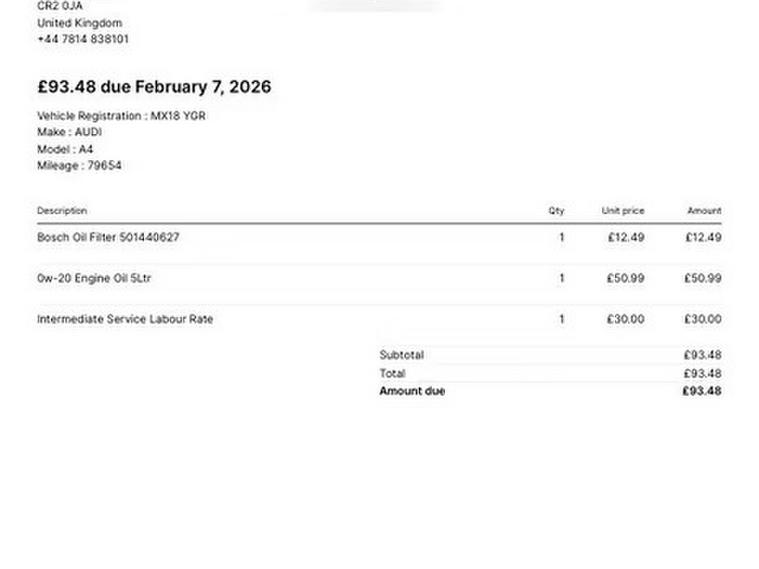
Task: Click the phone number +44 7814 838101
Action: pos(83,39)
